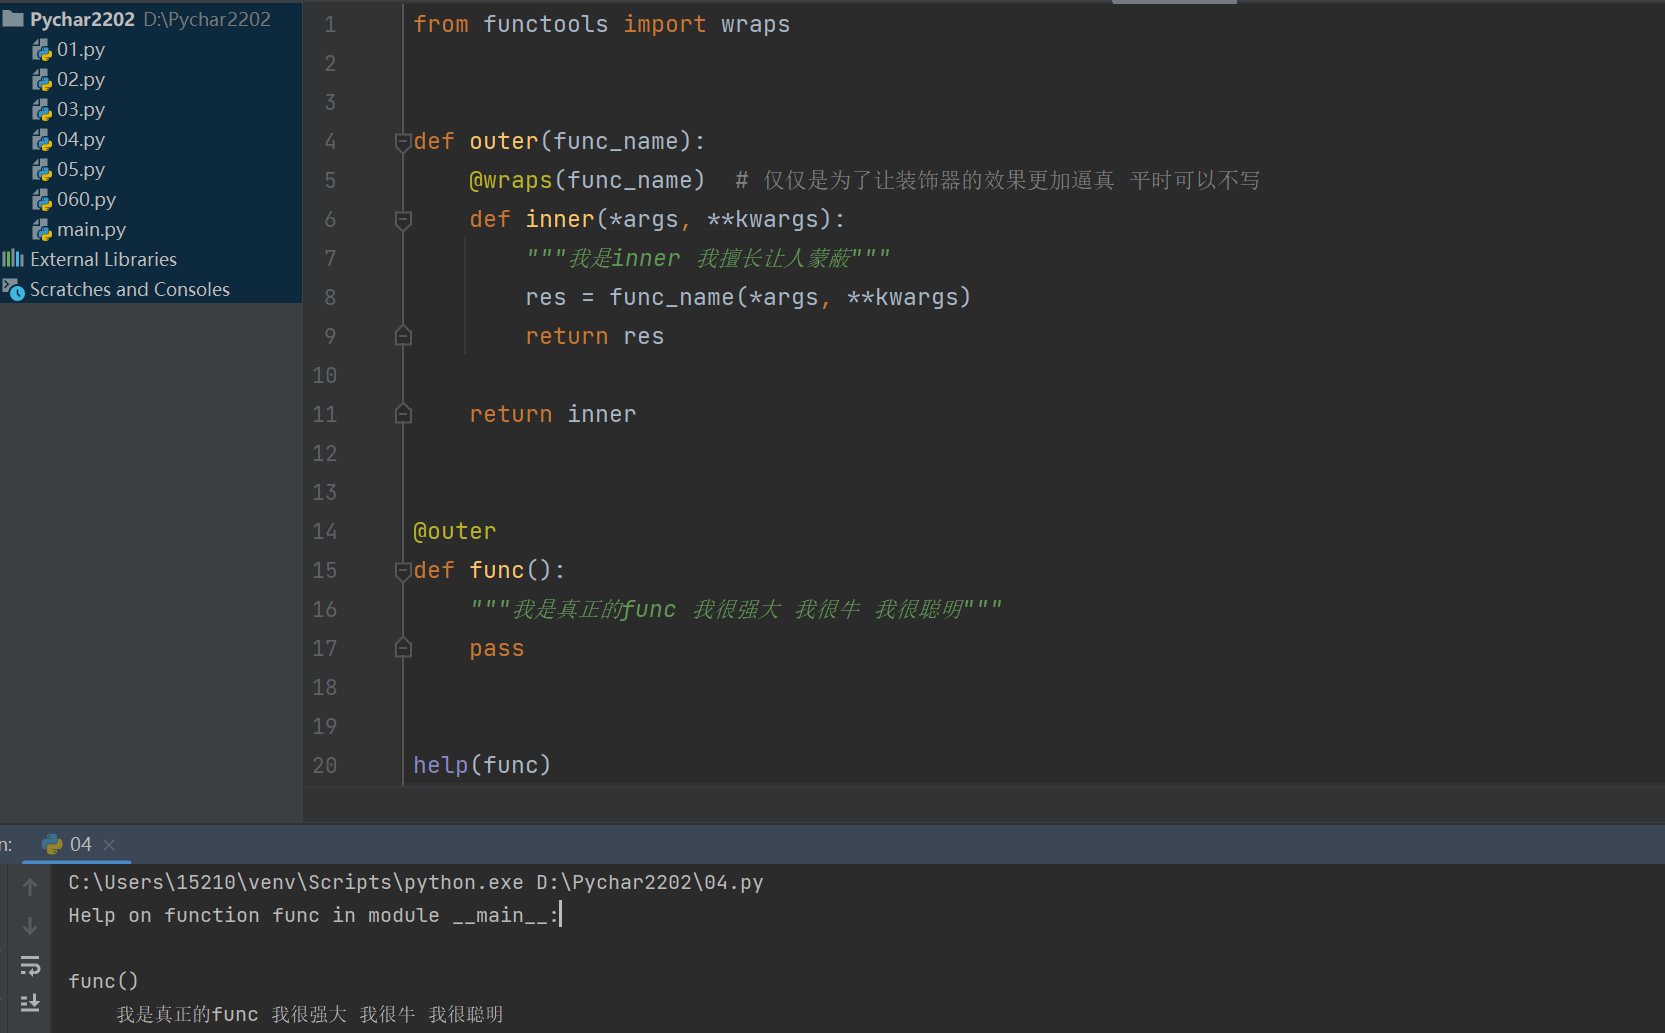Viewport: 1665px width, 1033px height.
Task: Click the Python logo on the 04 run tab
Action: click(x=52, y=845)
